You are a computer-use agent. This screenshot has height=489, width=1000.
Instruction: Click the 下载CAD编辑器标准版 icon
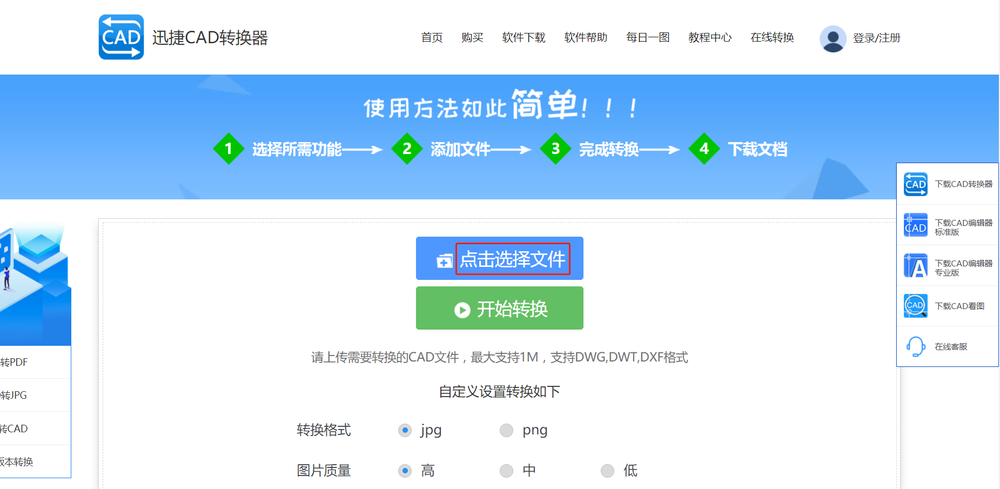[x=916, y=225]
